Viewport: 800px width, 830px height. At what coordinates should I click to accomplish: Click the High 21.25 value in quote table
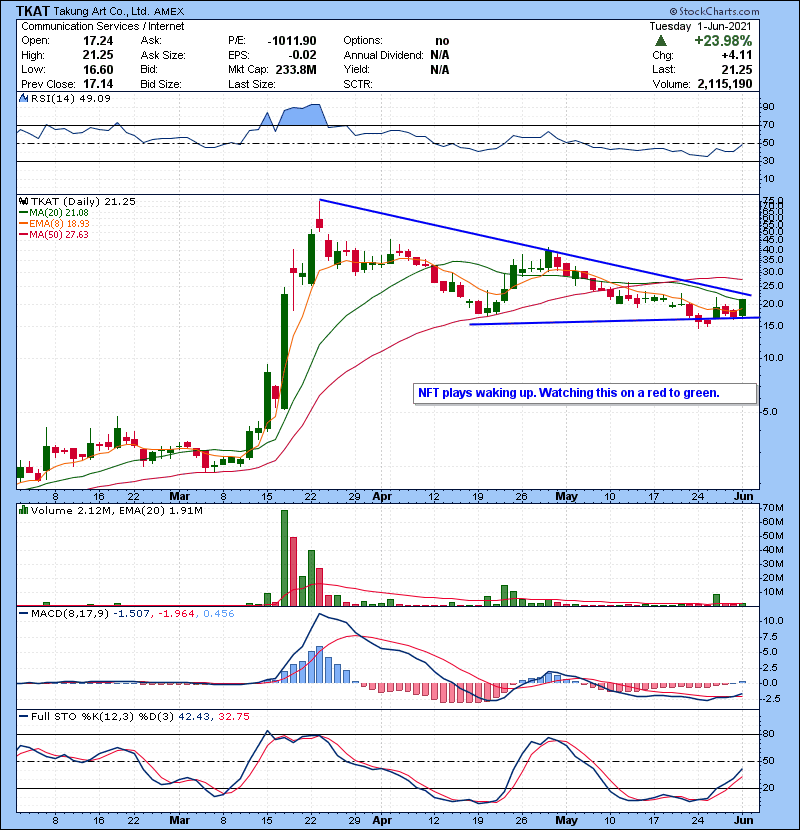pyautogui.click(x=98, y=55)
